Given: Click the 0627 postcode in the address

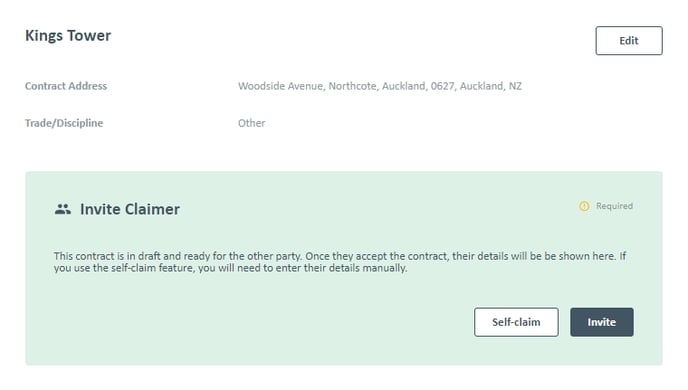Looking at the screenshot, I should pos(443,86).
